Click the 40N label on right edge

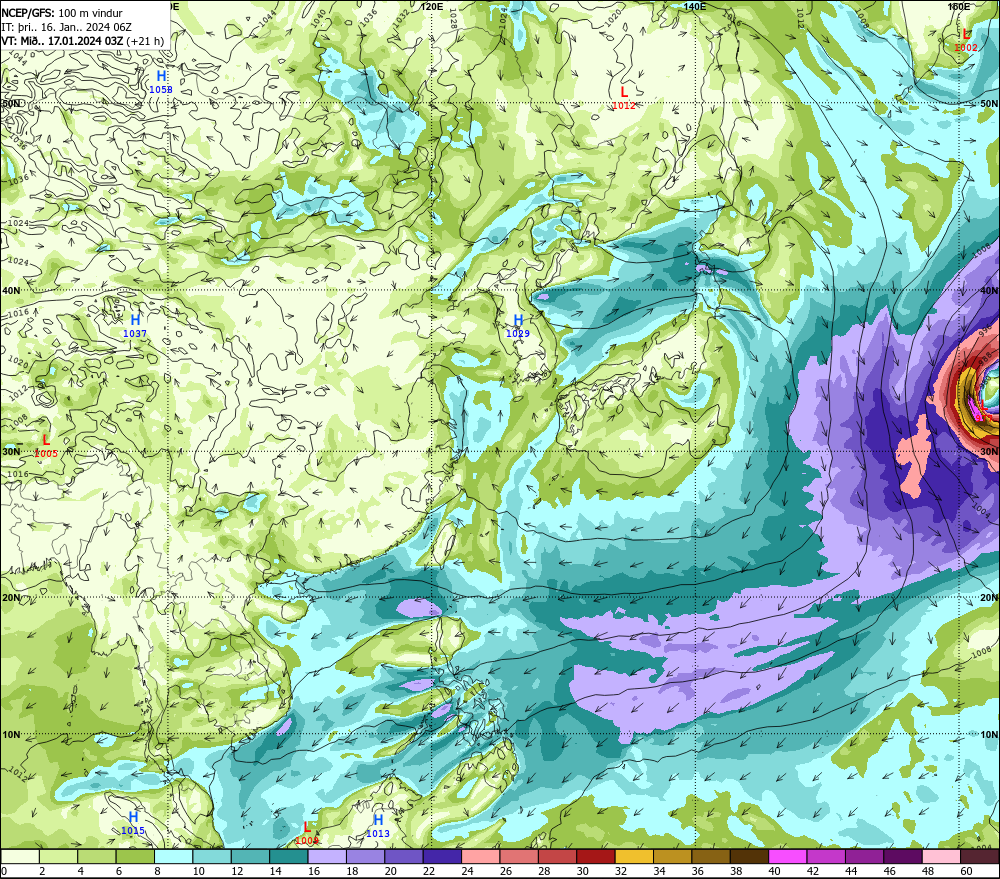pos(989,290)
